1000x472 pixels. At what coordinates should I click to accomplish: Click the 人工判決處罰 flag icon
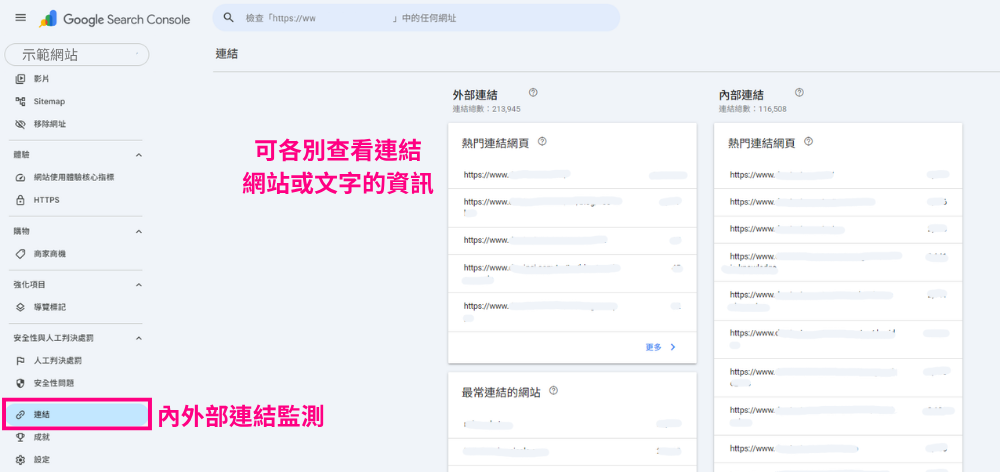pyautogui.click(x=20, y=360)
